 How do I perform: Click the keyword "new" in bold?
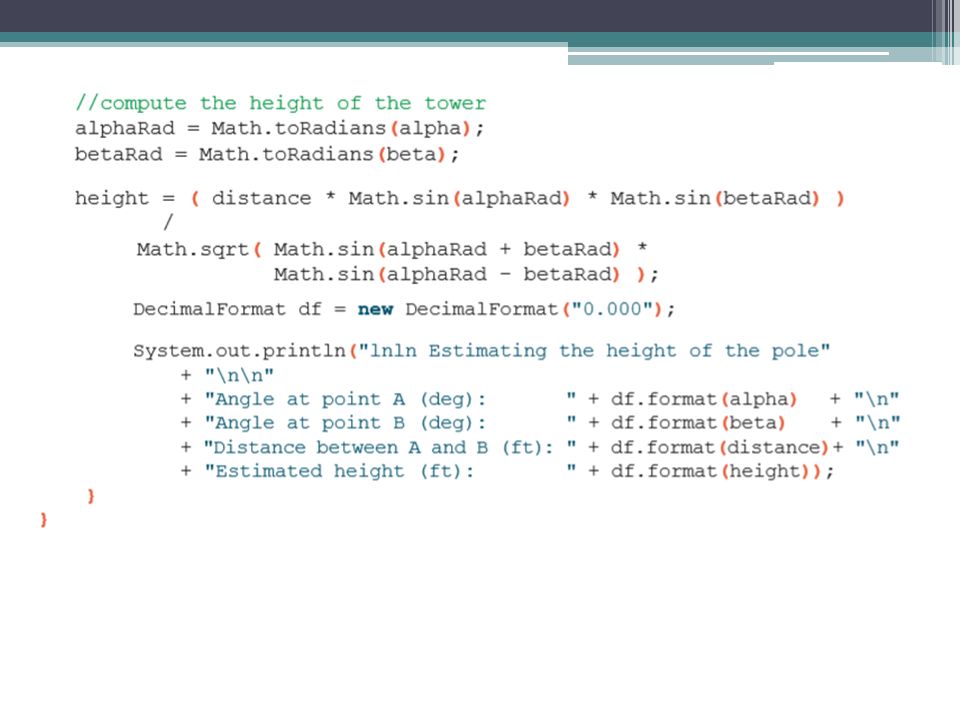coord(375,309)
